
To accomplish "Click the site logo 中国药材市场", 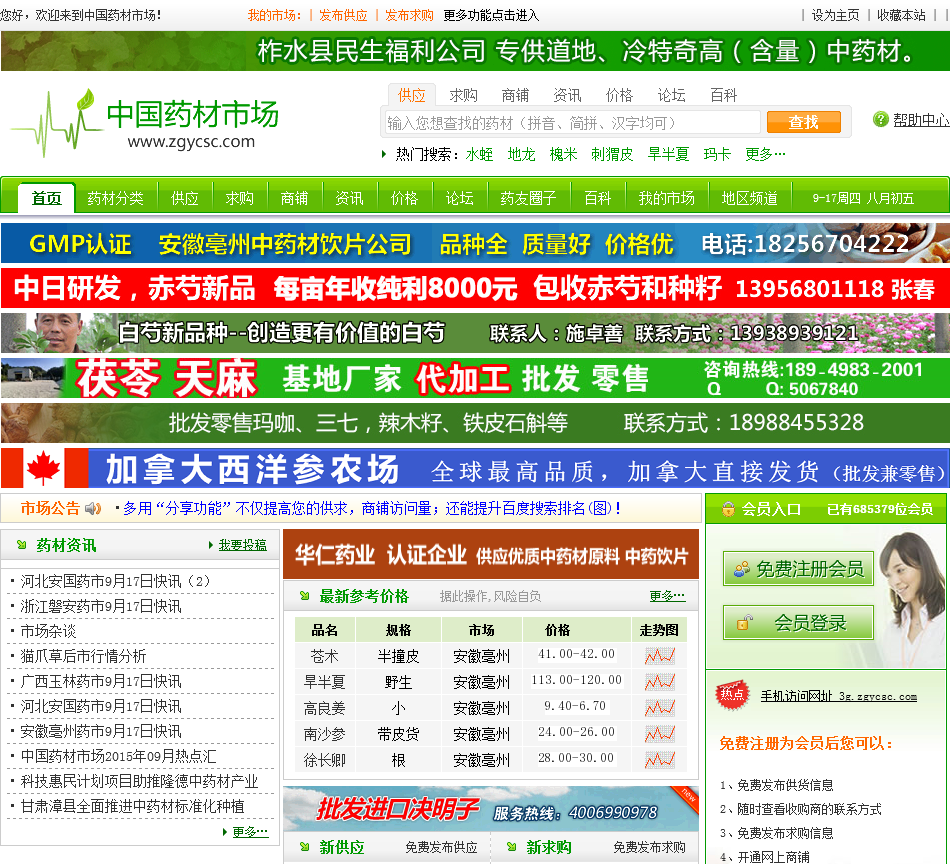I will tap(145, 124).
